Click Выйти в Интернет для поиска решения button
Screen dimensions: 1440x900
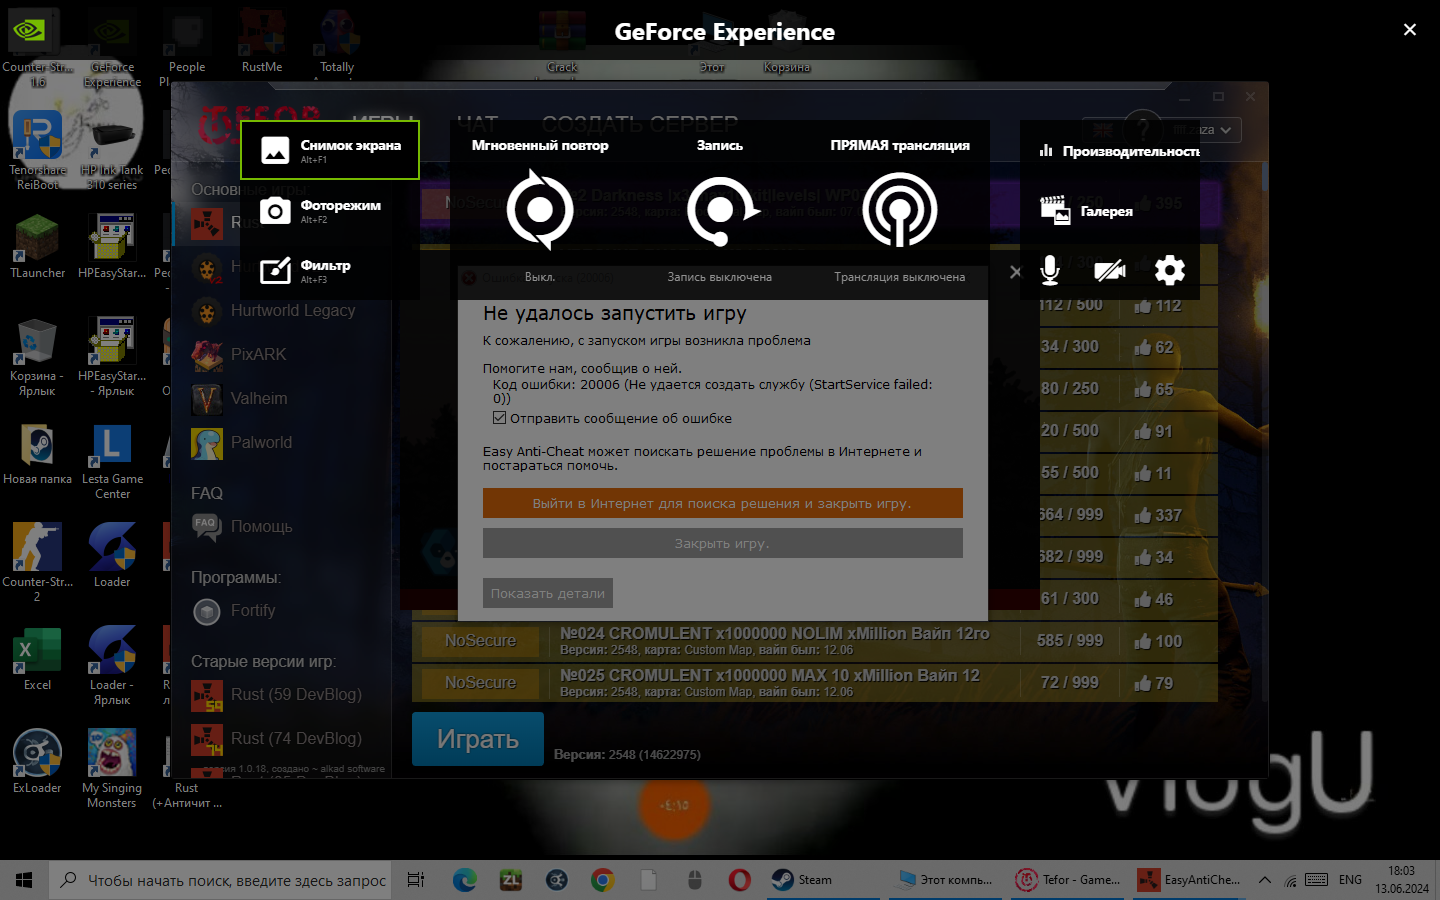[x=722, y=503]
